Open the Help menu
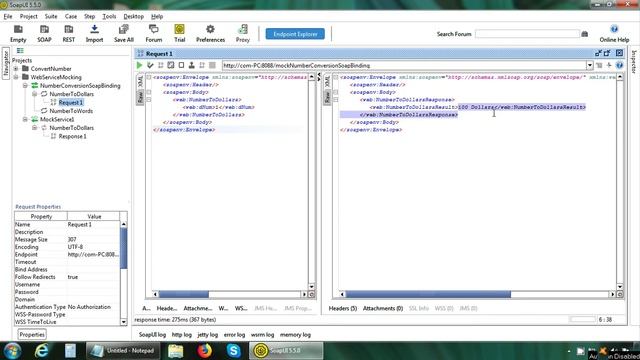640x360 pixels. point(157,16)
